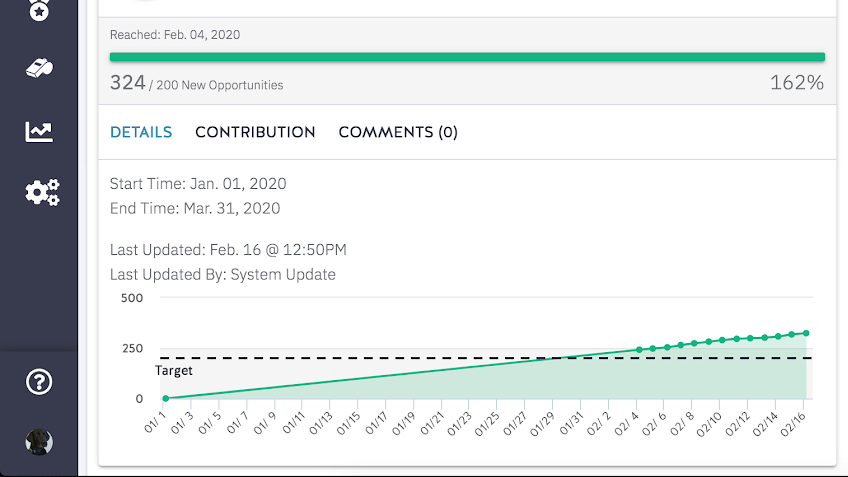The width and height of the screenshot is (848, 477).
Task: Click the 324 opportunities count
Action: point(128,83)
